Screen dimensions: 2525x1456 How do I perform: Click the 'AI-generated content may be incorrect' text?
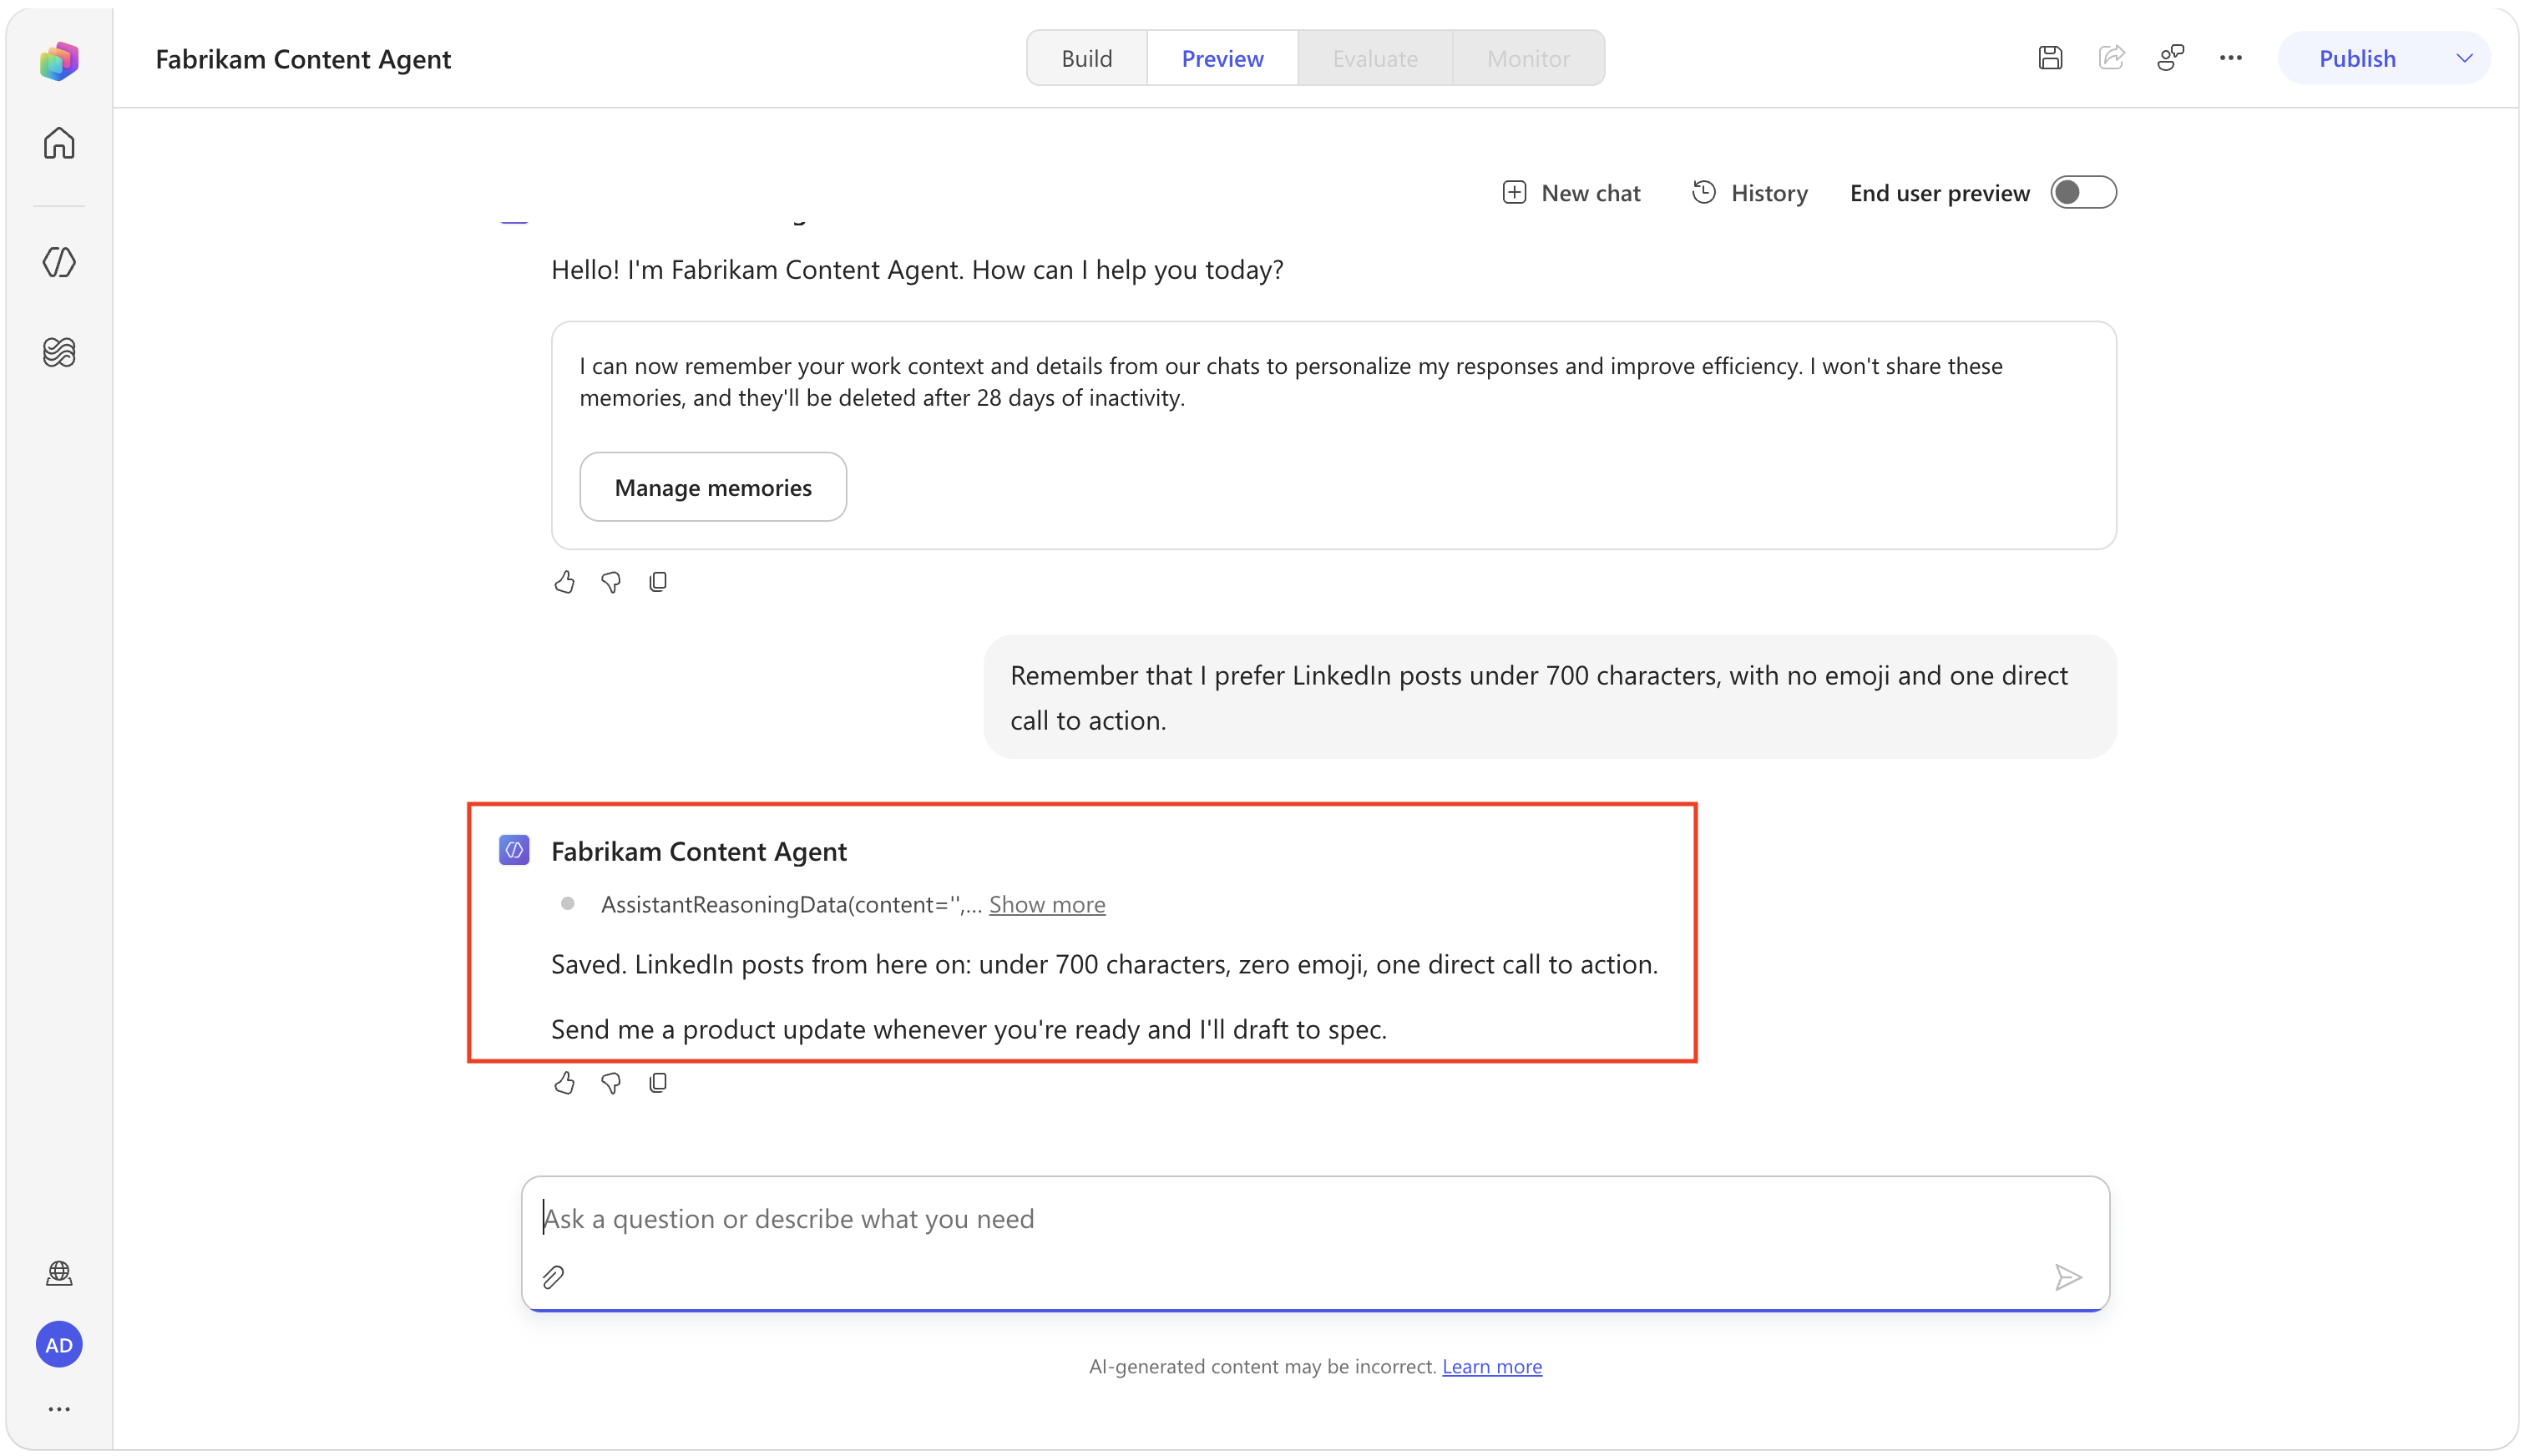pyautogui.click(x=1262, y=1366)
